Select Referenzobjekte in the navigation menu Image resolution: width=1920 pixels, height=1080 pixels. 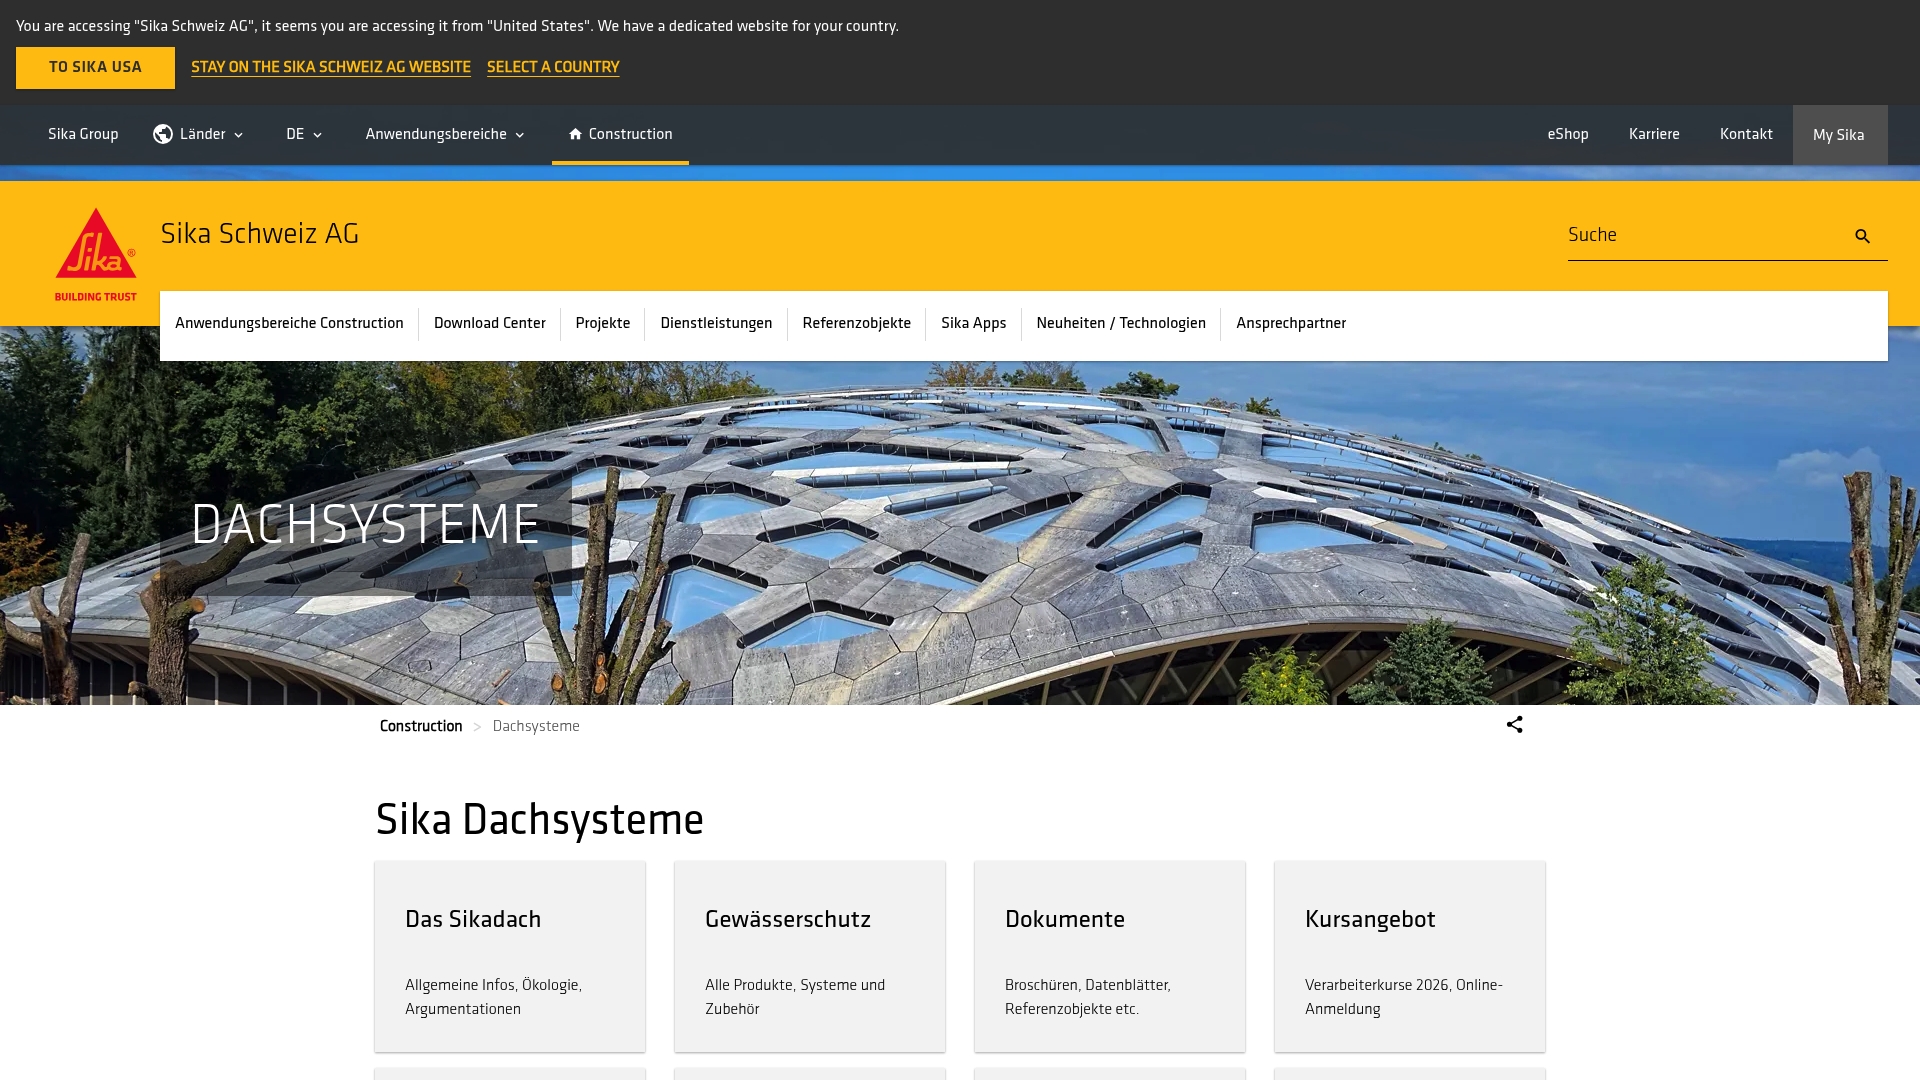click(856, 323)
